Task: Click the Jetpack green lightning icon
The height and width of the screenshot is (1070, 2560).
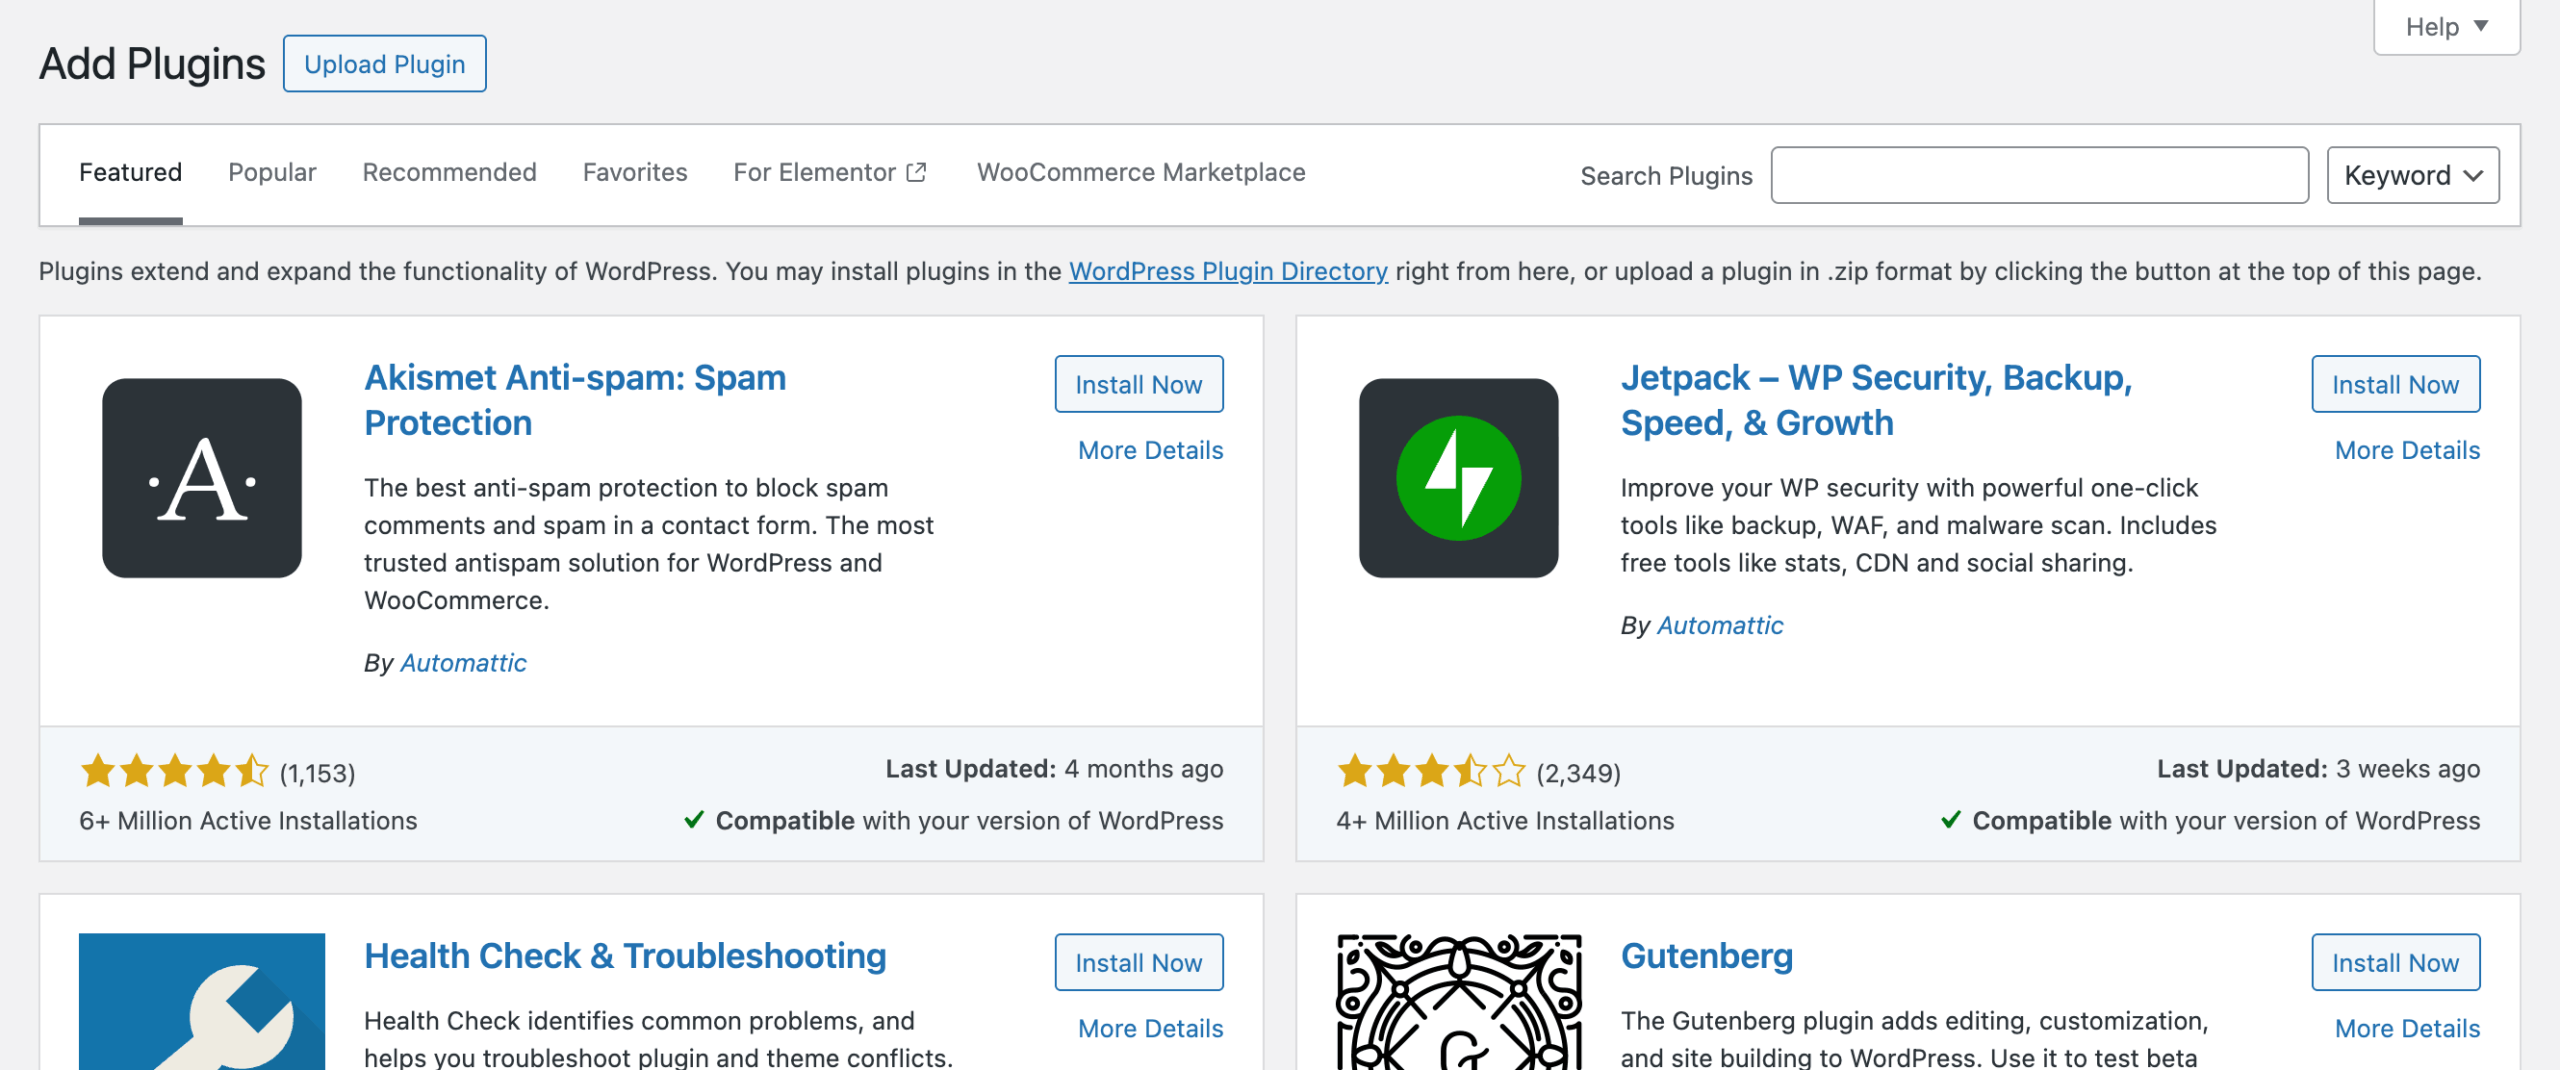Action: (1458, 478)
